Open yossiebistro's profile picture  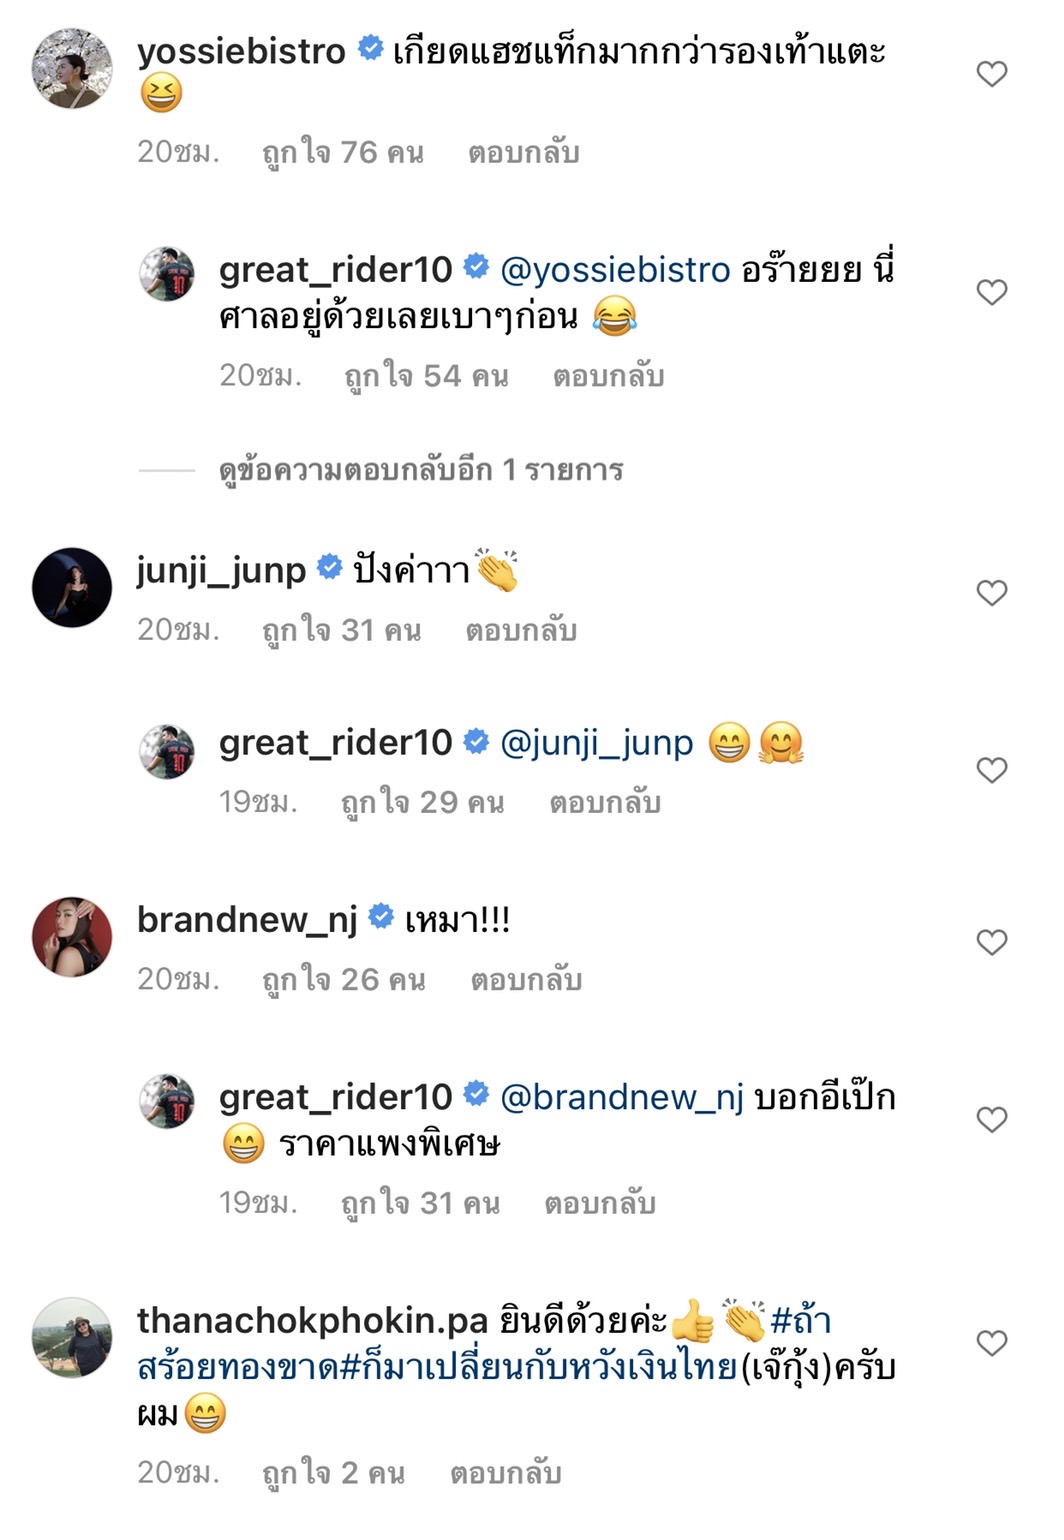point(72,68)
